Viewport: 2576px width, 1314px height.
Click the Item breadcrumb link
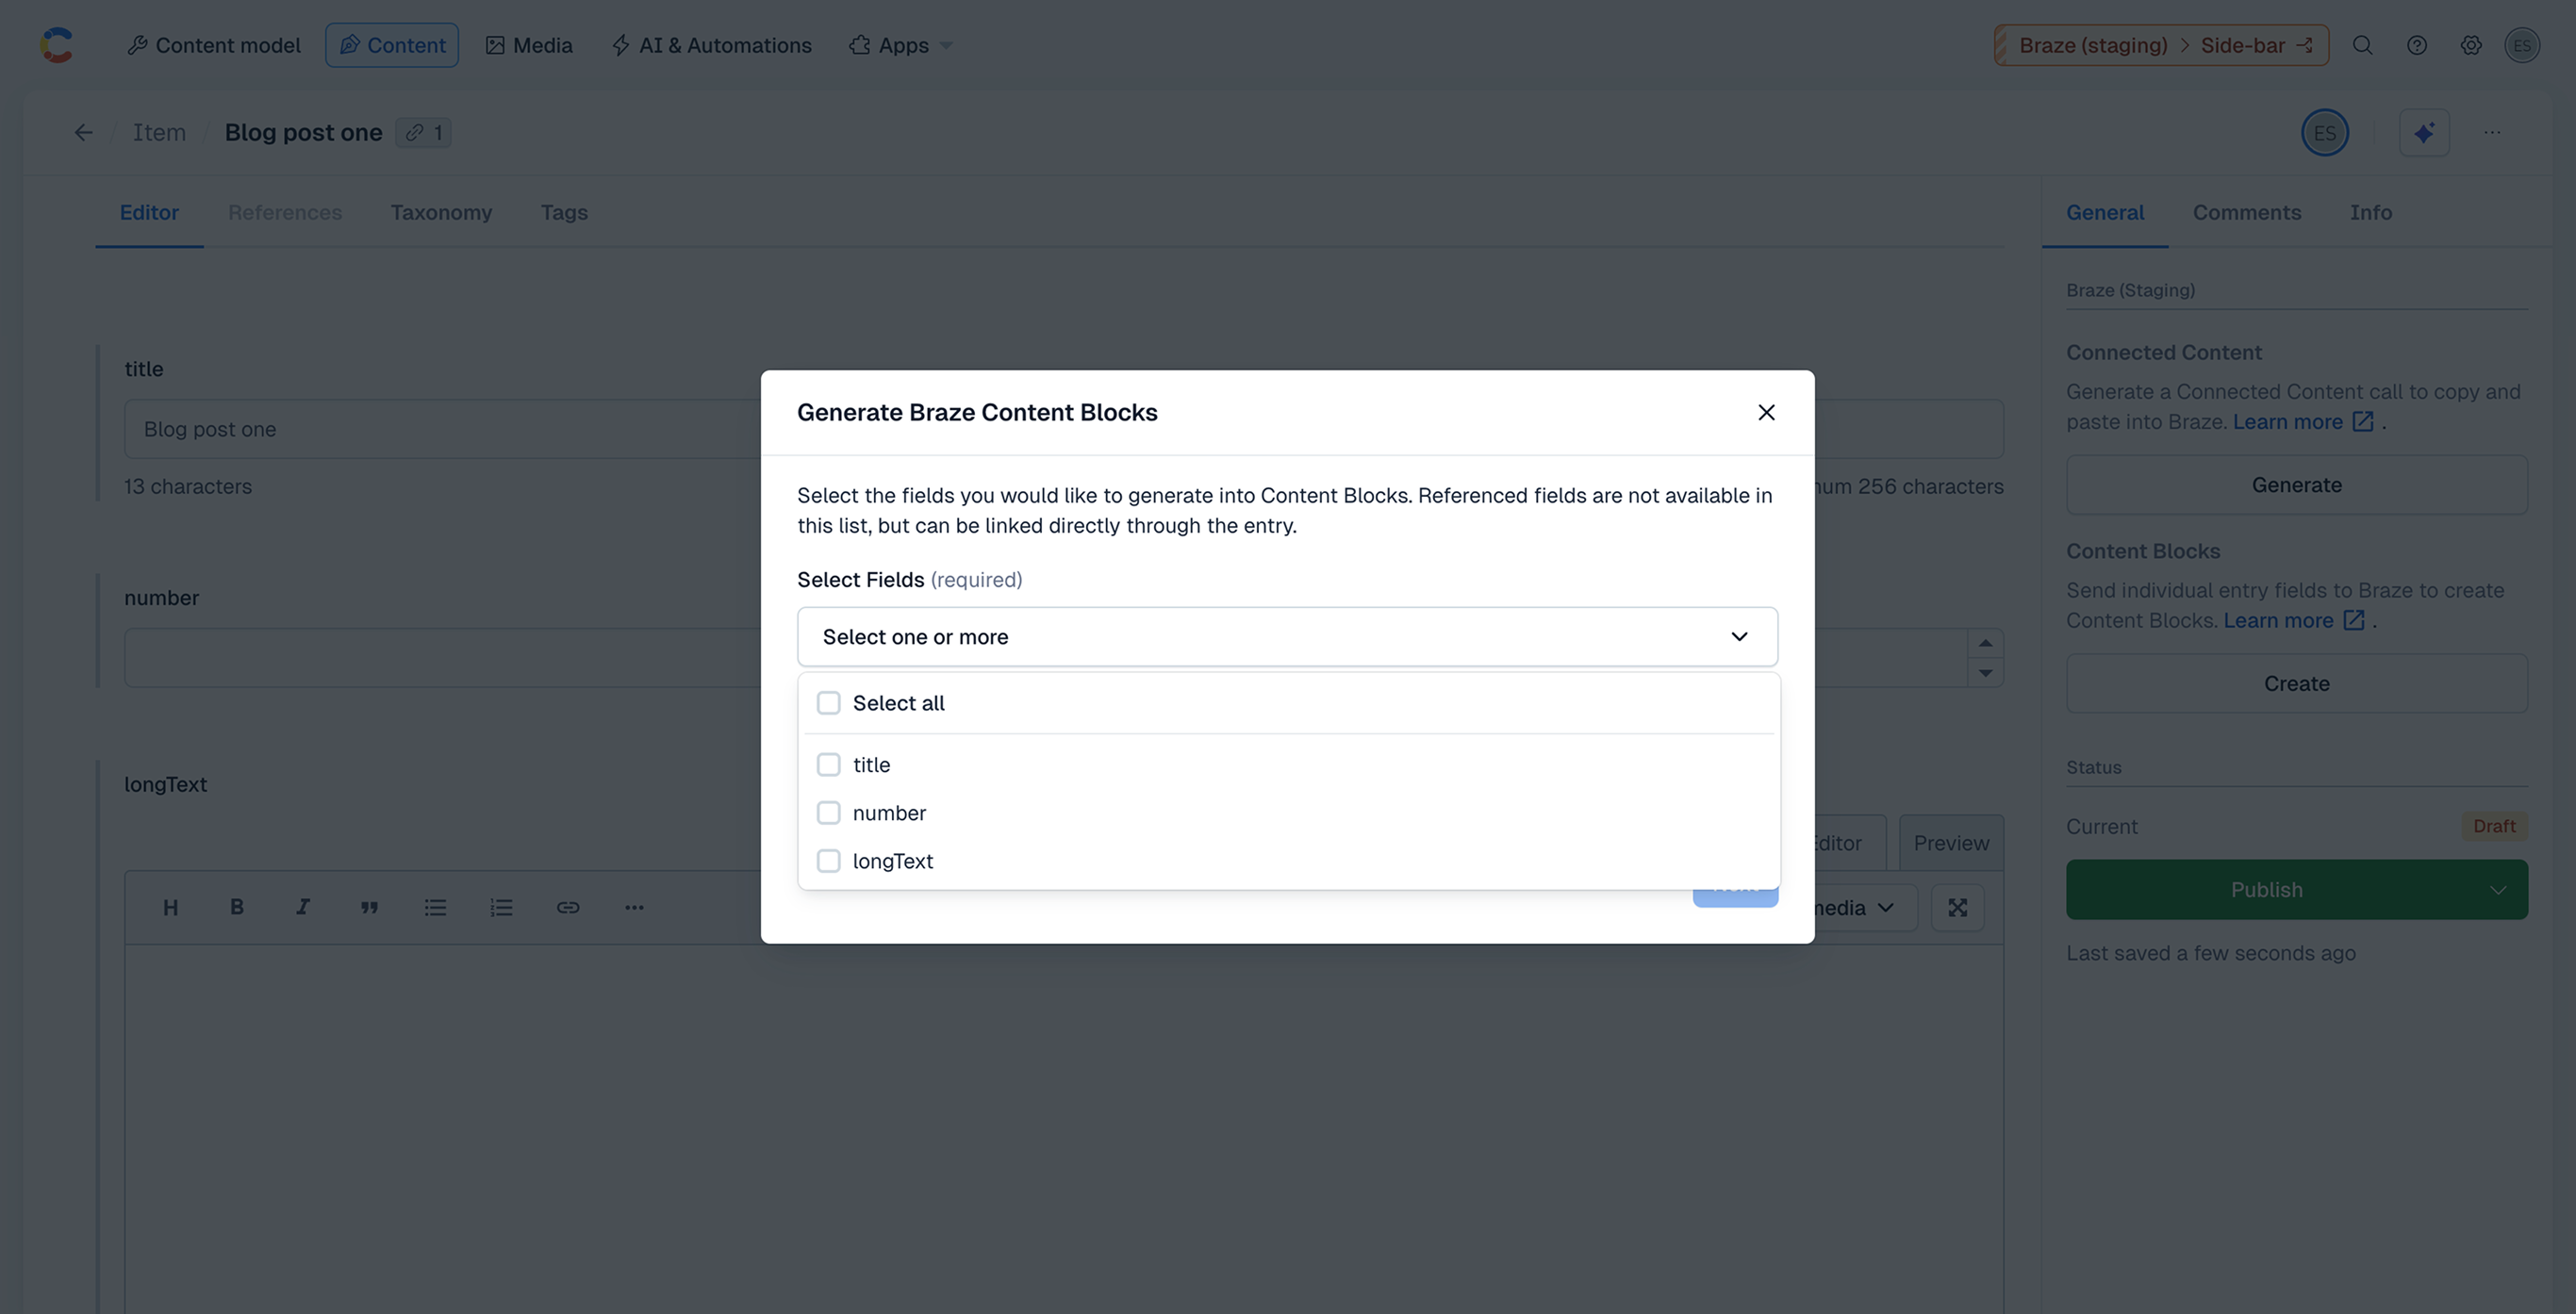tap(159, 132)
